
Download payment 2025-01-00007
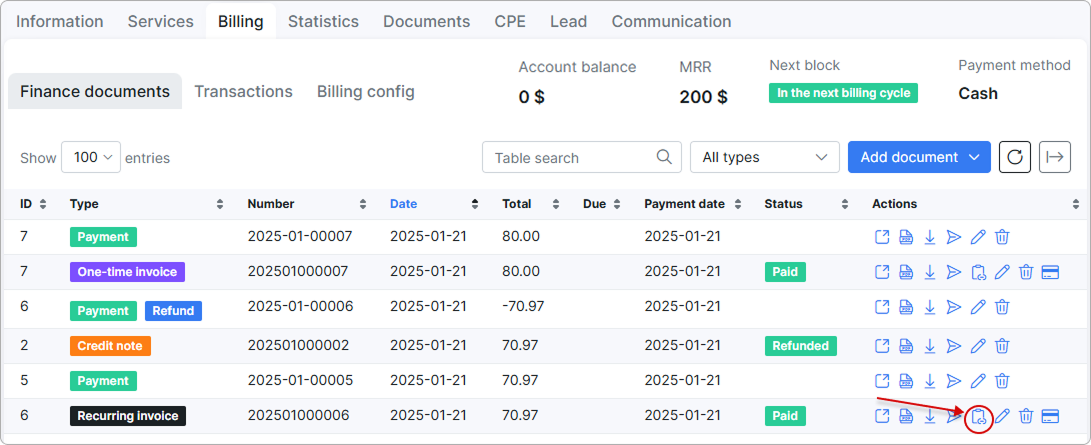(930, 237)
